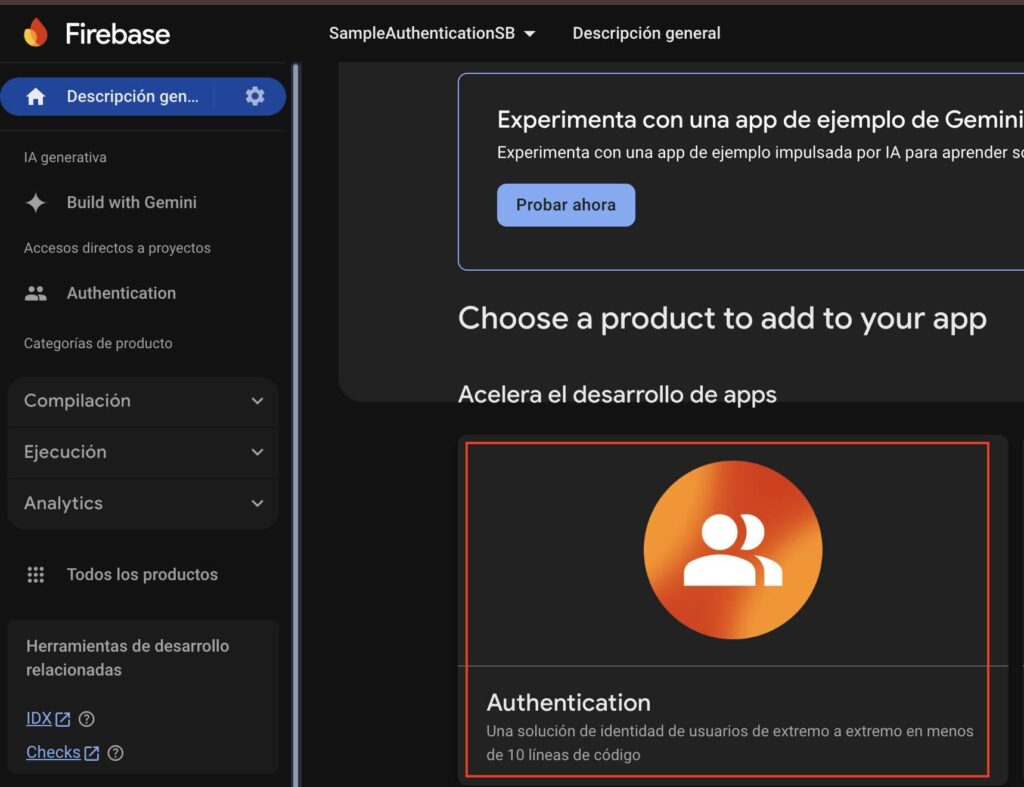Click the external link icon beside Checks
This screenshot has width=1024, height=787.
pyautogui.click(x=91, y=753)
